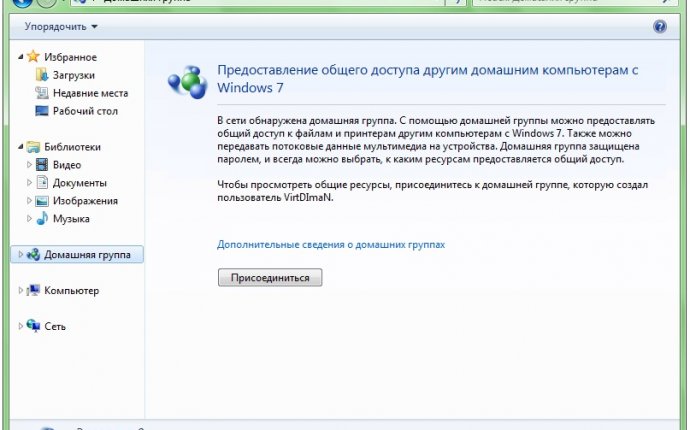Open the Упорядочить dropdown menu
Viewport: 690px width, 430px height.
61,26
